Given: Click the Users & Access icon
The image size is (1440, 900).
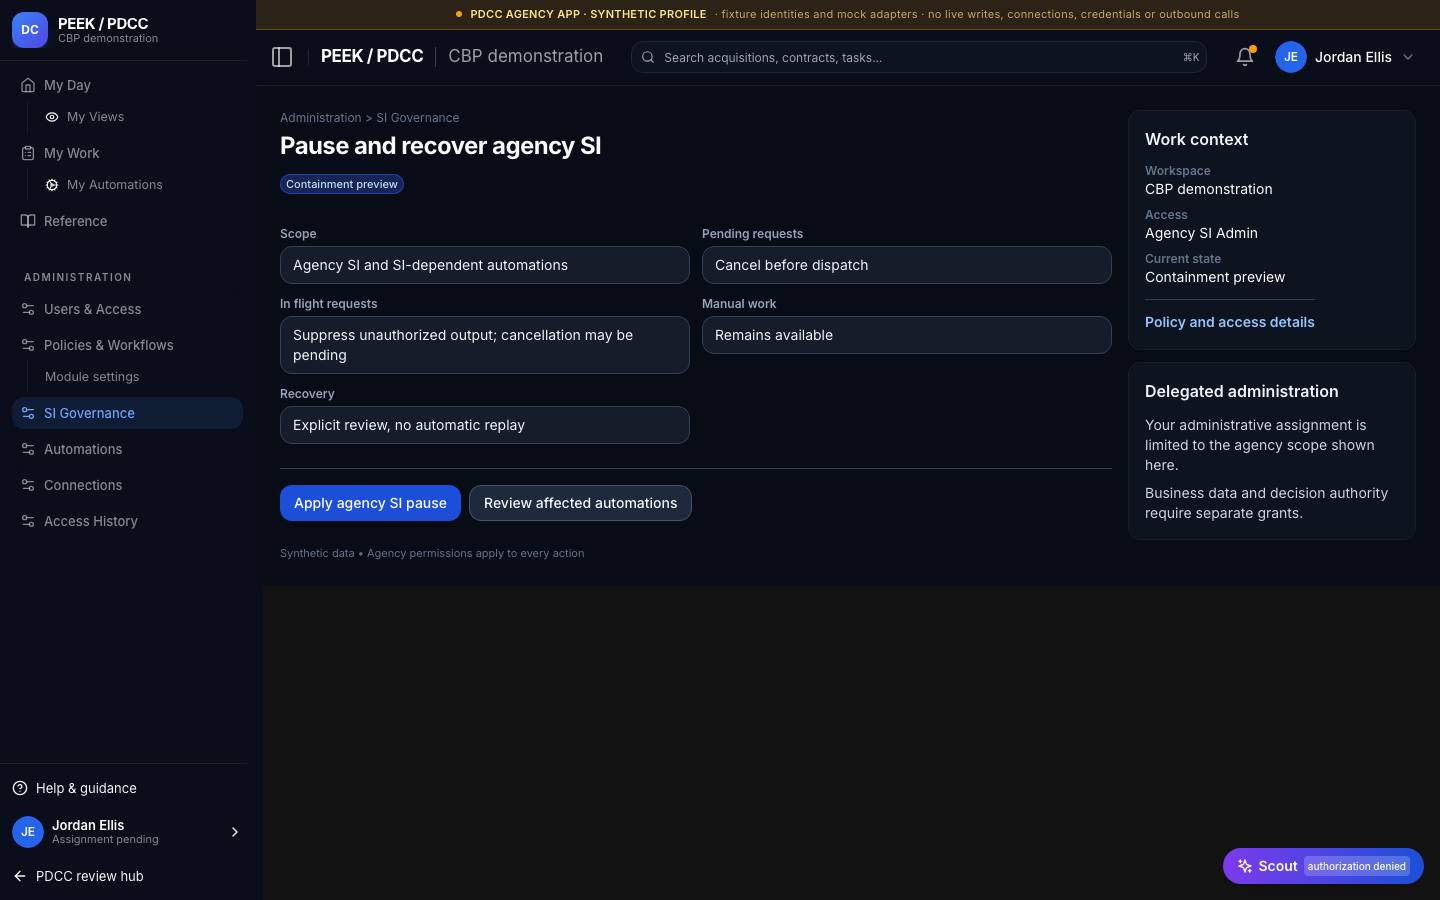Looking at the screenshot, I should click(x=28, y=309).
